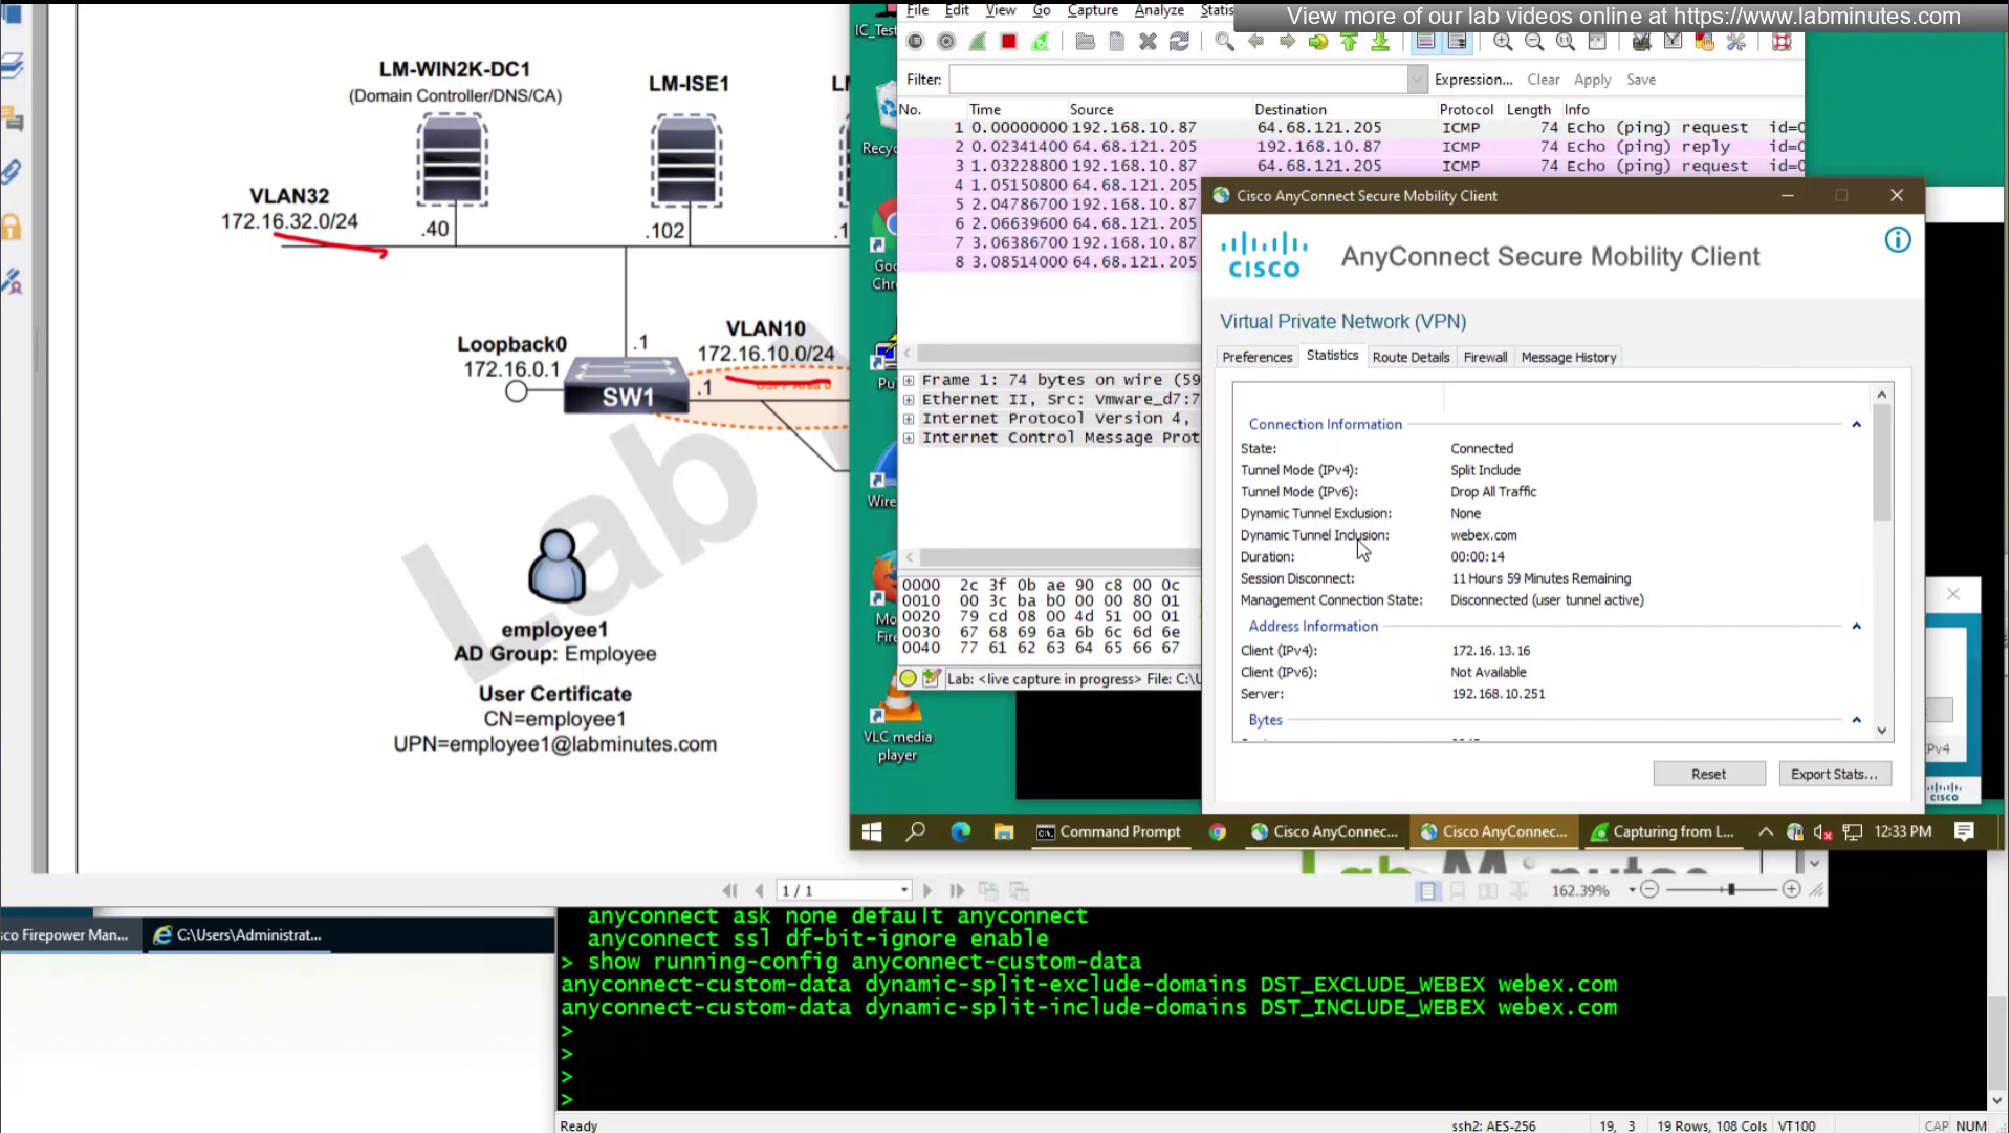Open the Wireshark filter history dropdown
This screenshot has width=2009, height=1133.
(1416, 79)
